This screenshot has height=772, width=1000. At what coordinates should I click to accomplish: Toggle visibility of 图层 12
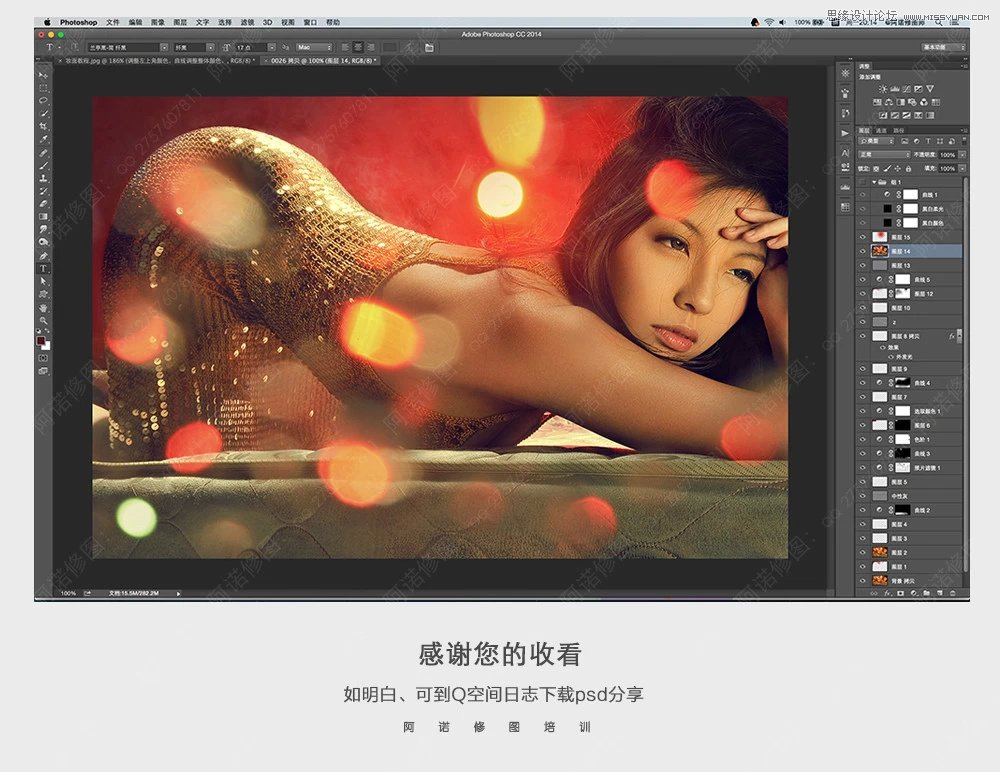pos(863,293)
